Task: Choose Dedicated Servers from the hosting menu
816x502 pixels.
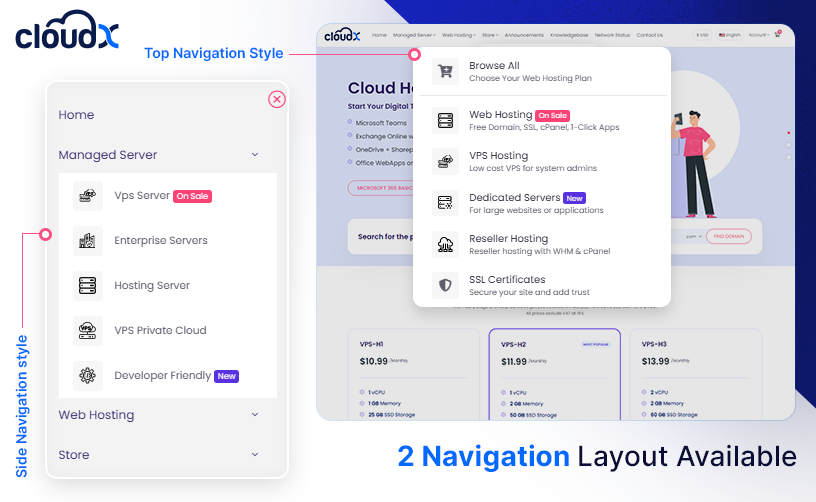Action: [x=515, y=198]
